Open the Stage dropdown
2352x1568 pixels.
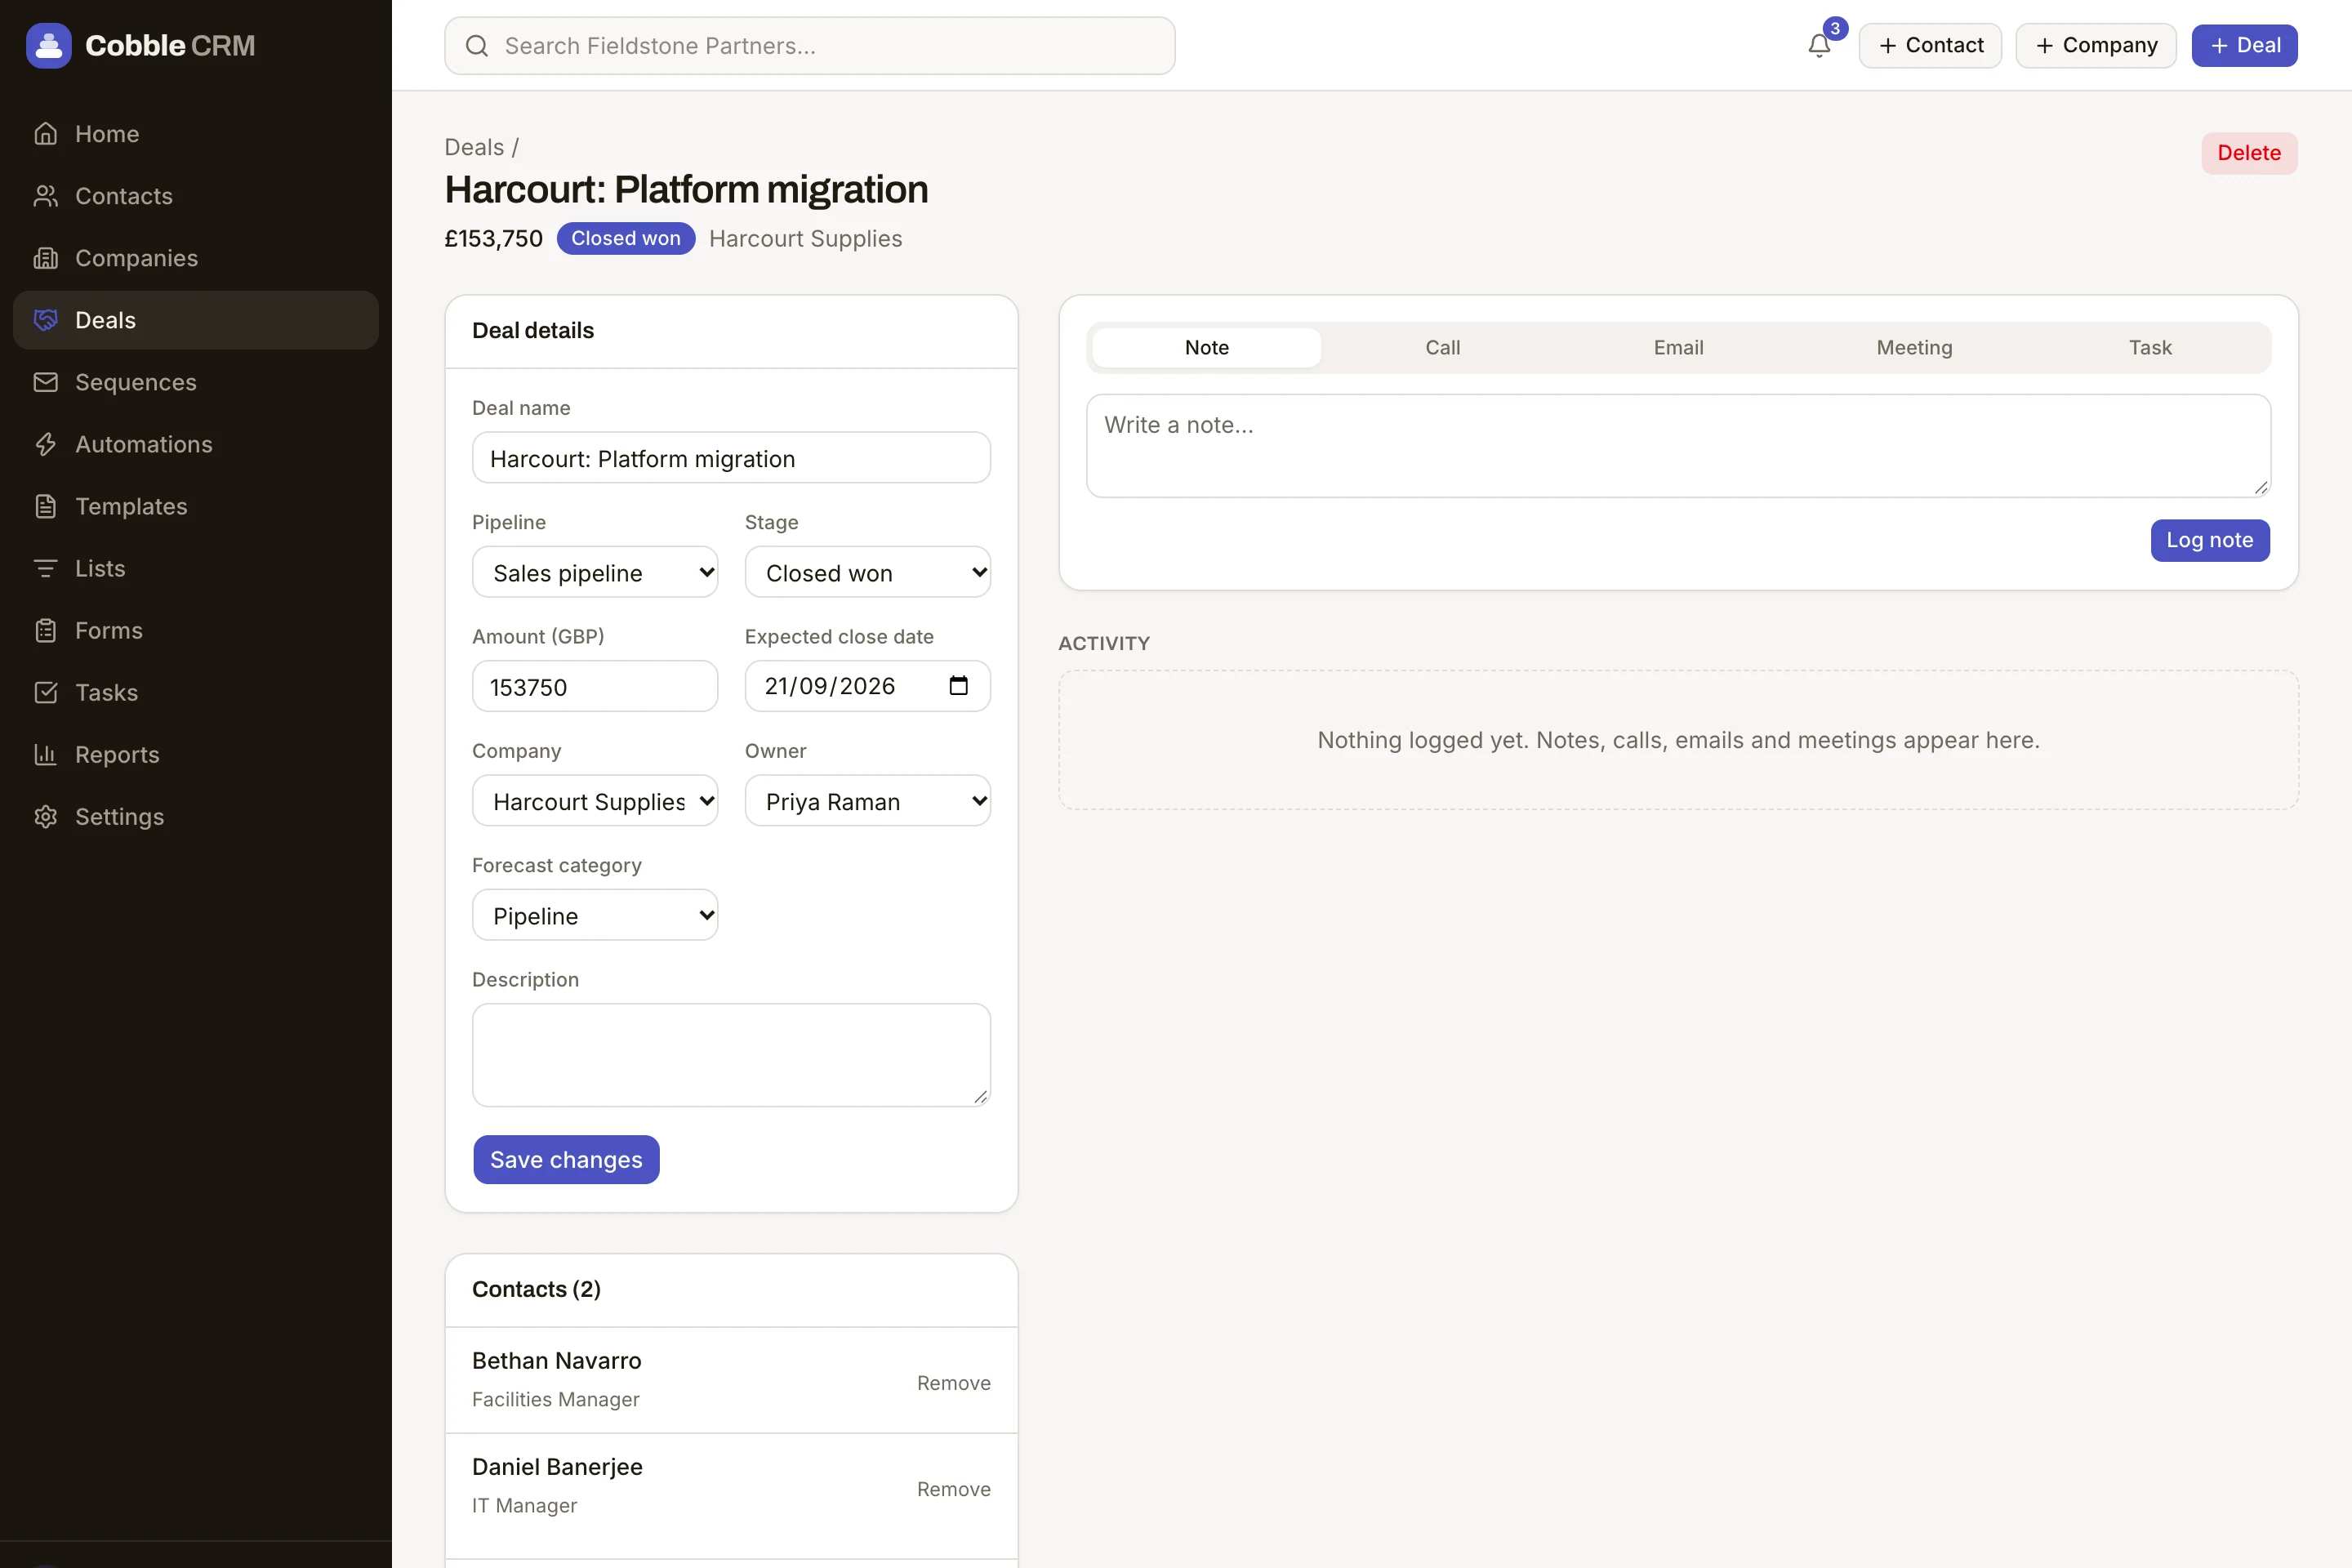click(x=867, y=572)
